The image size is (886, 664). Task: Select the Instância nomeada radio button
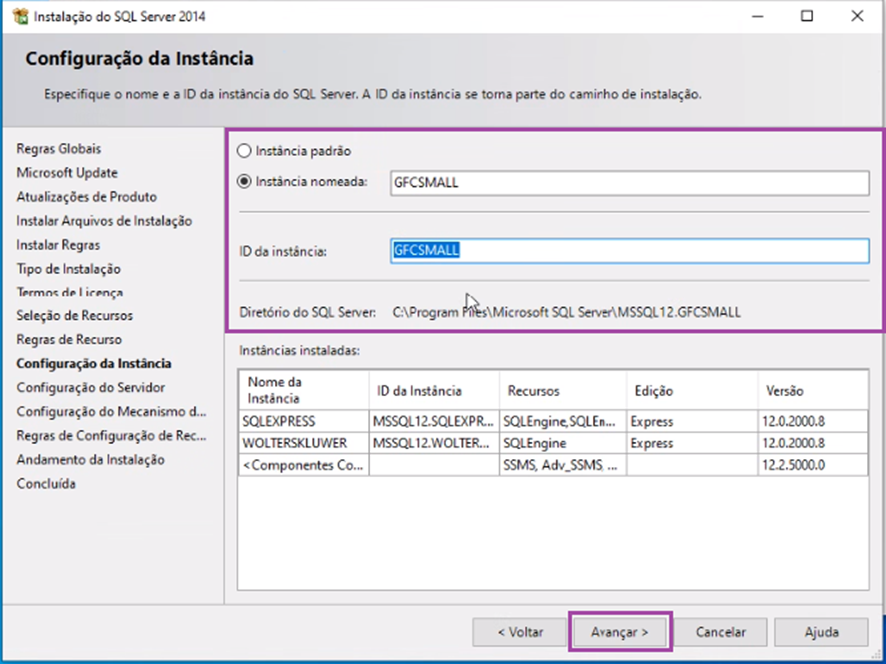tap(244, 181)
